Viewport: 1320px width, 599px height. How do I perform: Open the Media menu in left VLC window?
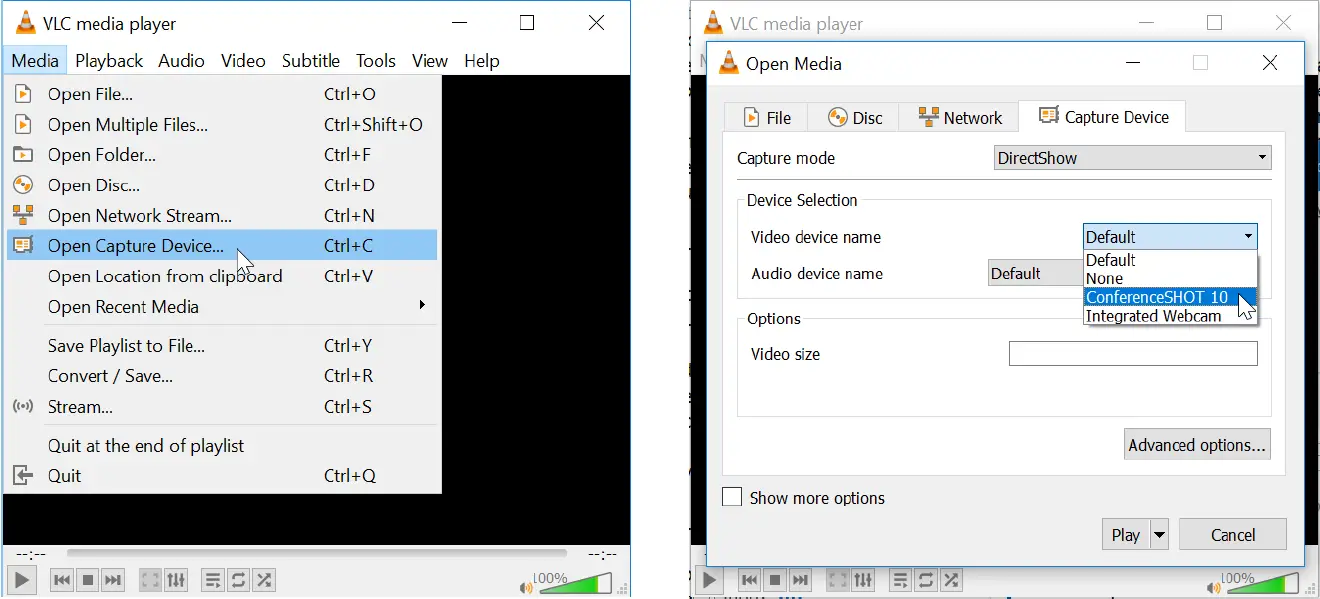tap(35, 61)
